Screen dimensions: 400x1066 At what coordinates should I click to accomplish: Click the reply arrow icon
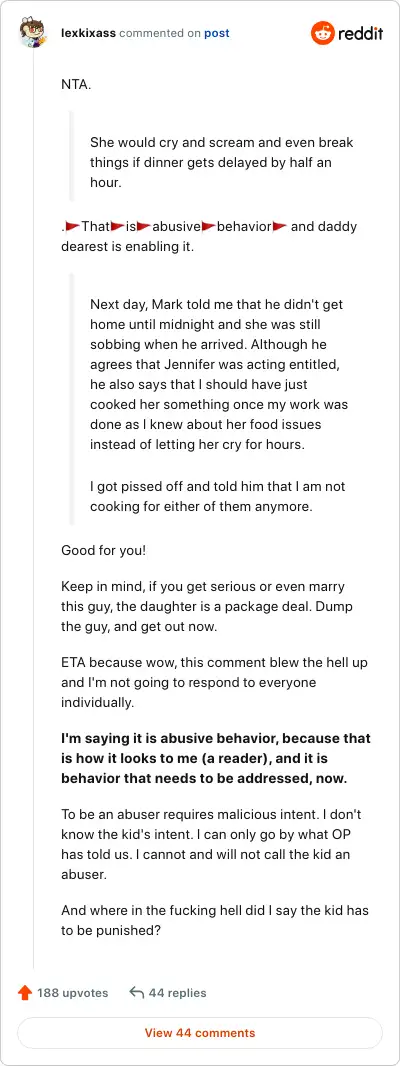(x=137, y=993)
